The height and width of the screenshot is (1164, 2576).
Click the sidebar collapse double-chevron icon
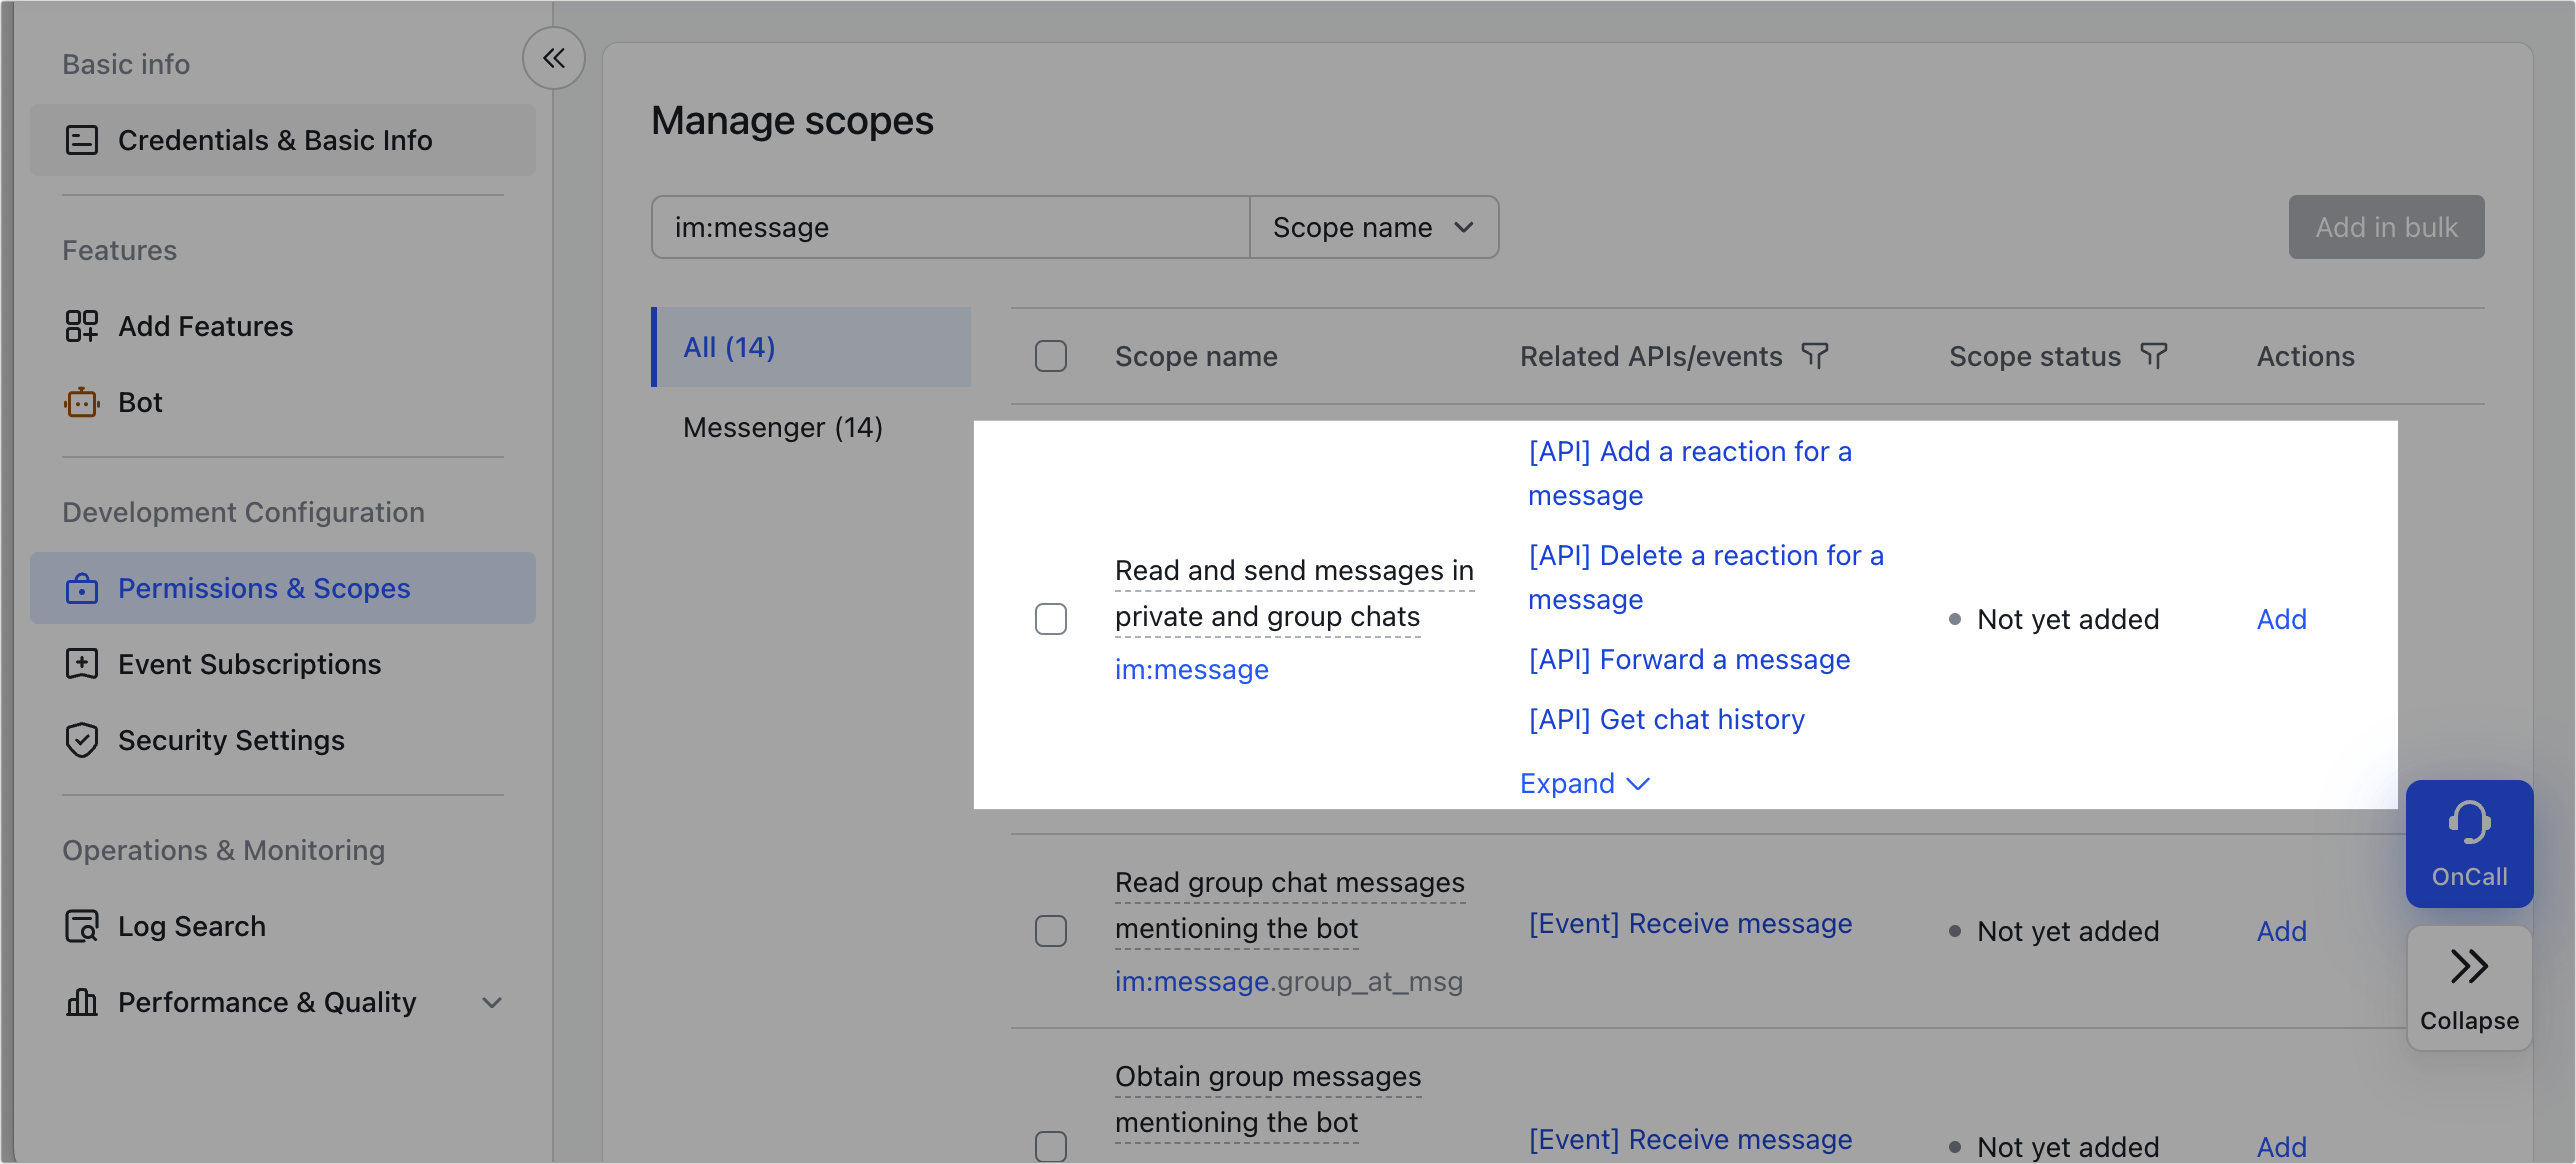pos(553,58)
